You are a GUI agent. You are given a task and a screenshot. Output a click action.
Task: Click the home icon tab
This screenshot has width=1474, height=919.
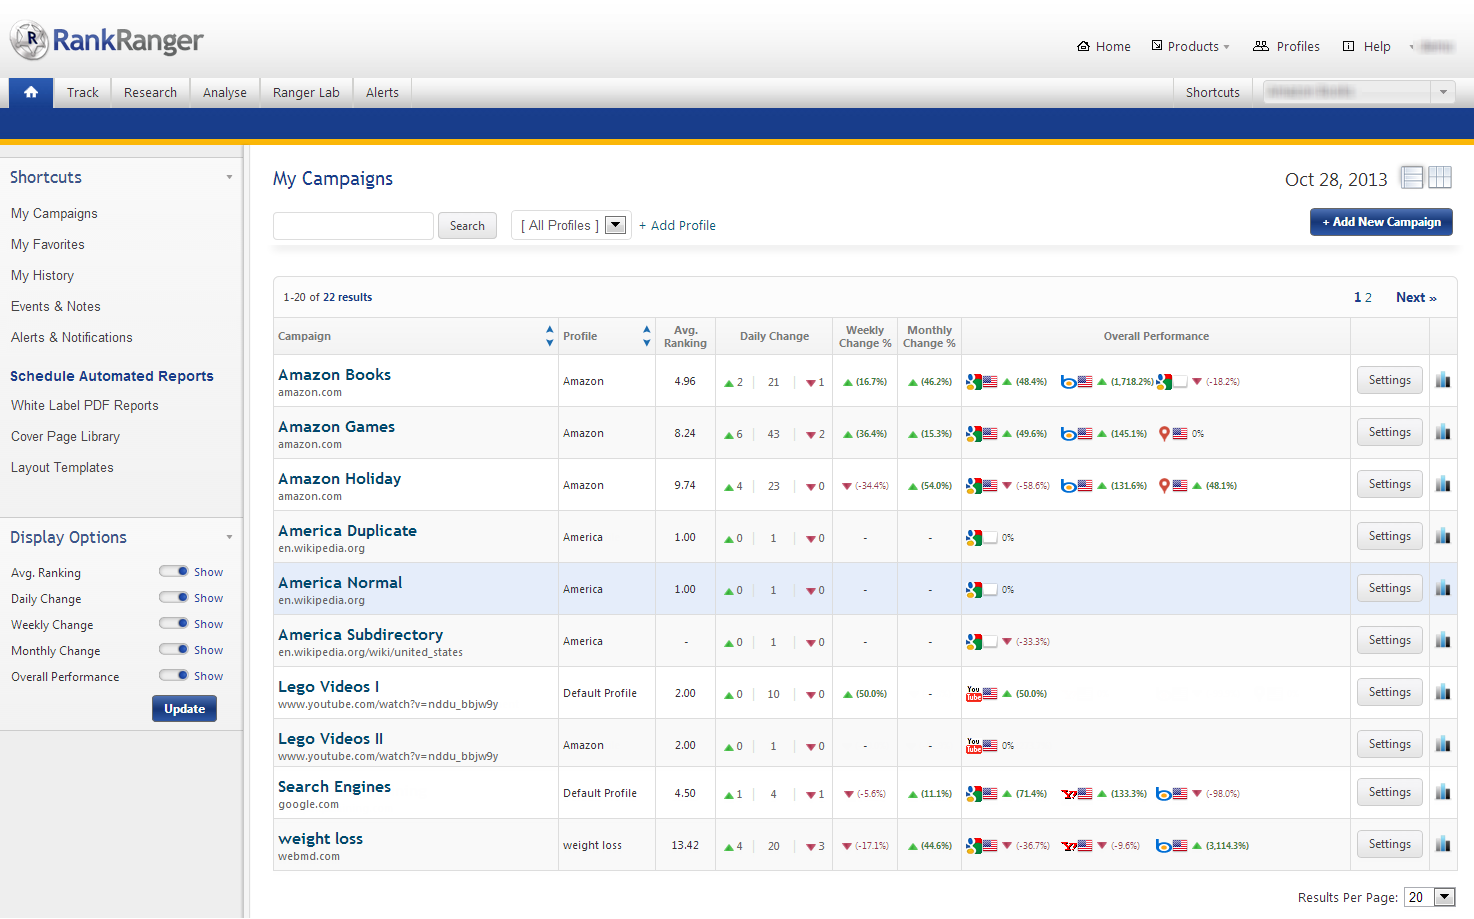tap(31, 92)
